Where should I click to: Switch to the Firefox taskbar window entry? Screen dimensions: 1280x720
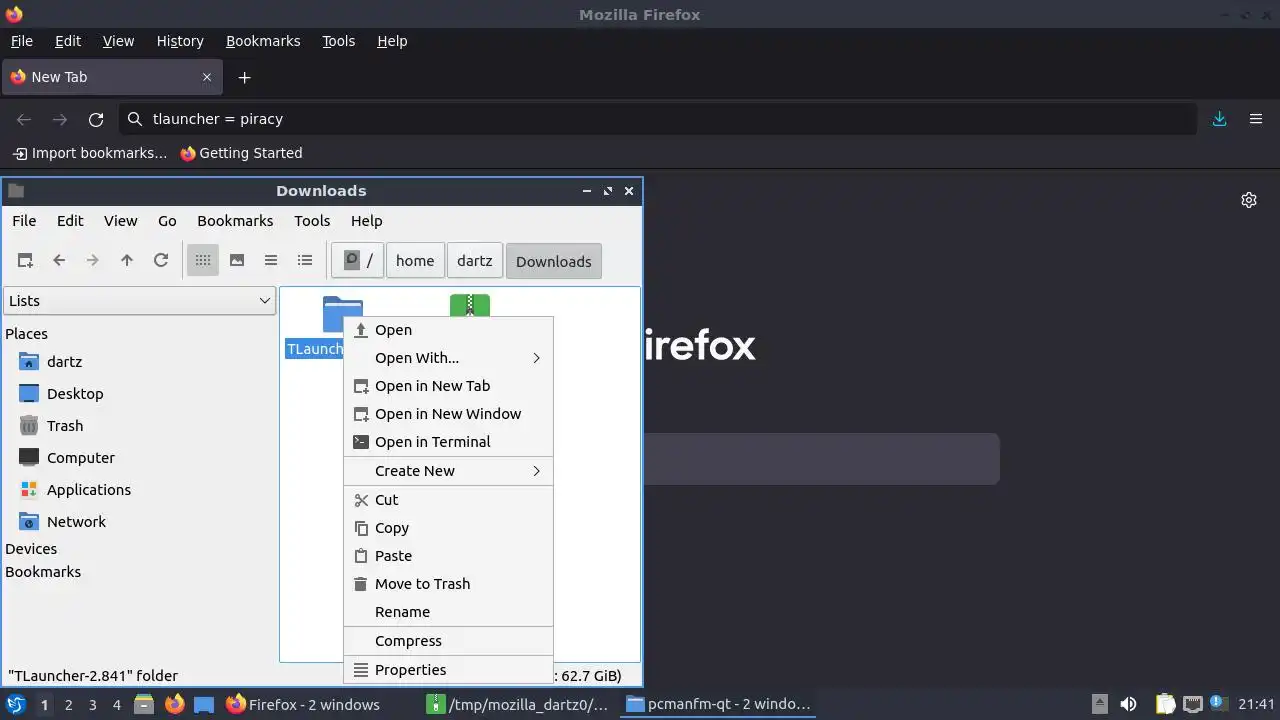pos(303,704)
